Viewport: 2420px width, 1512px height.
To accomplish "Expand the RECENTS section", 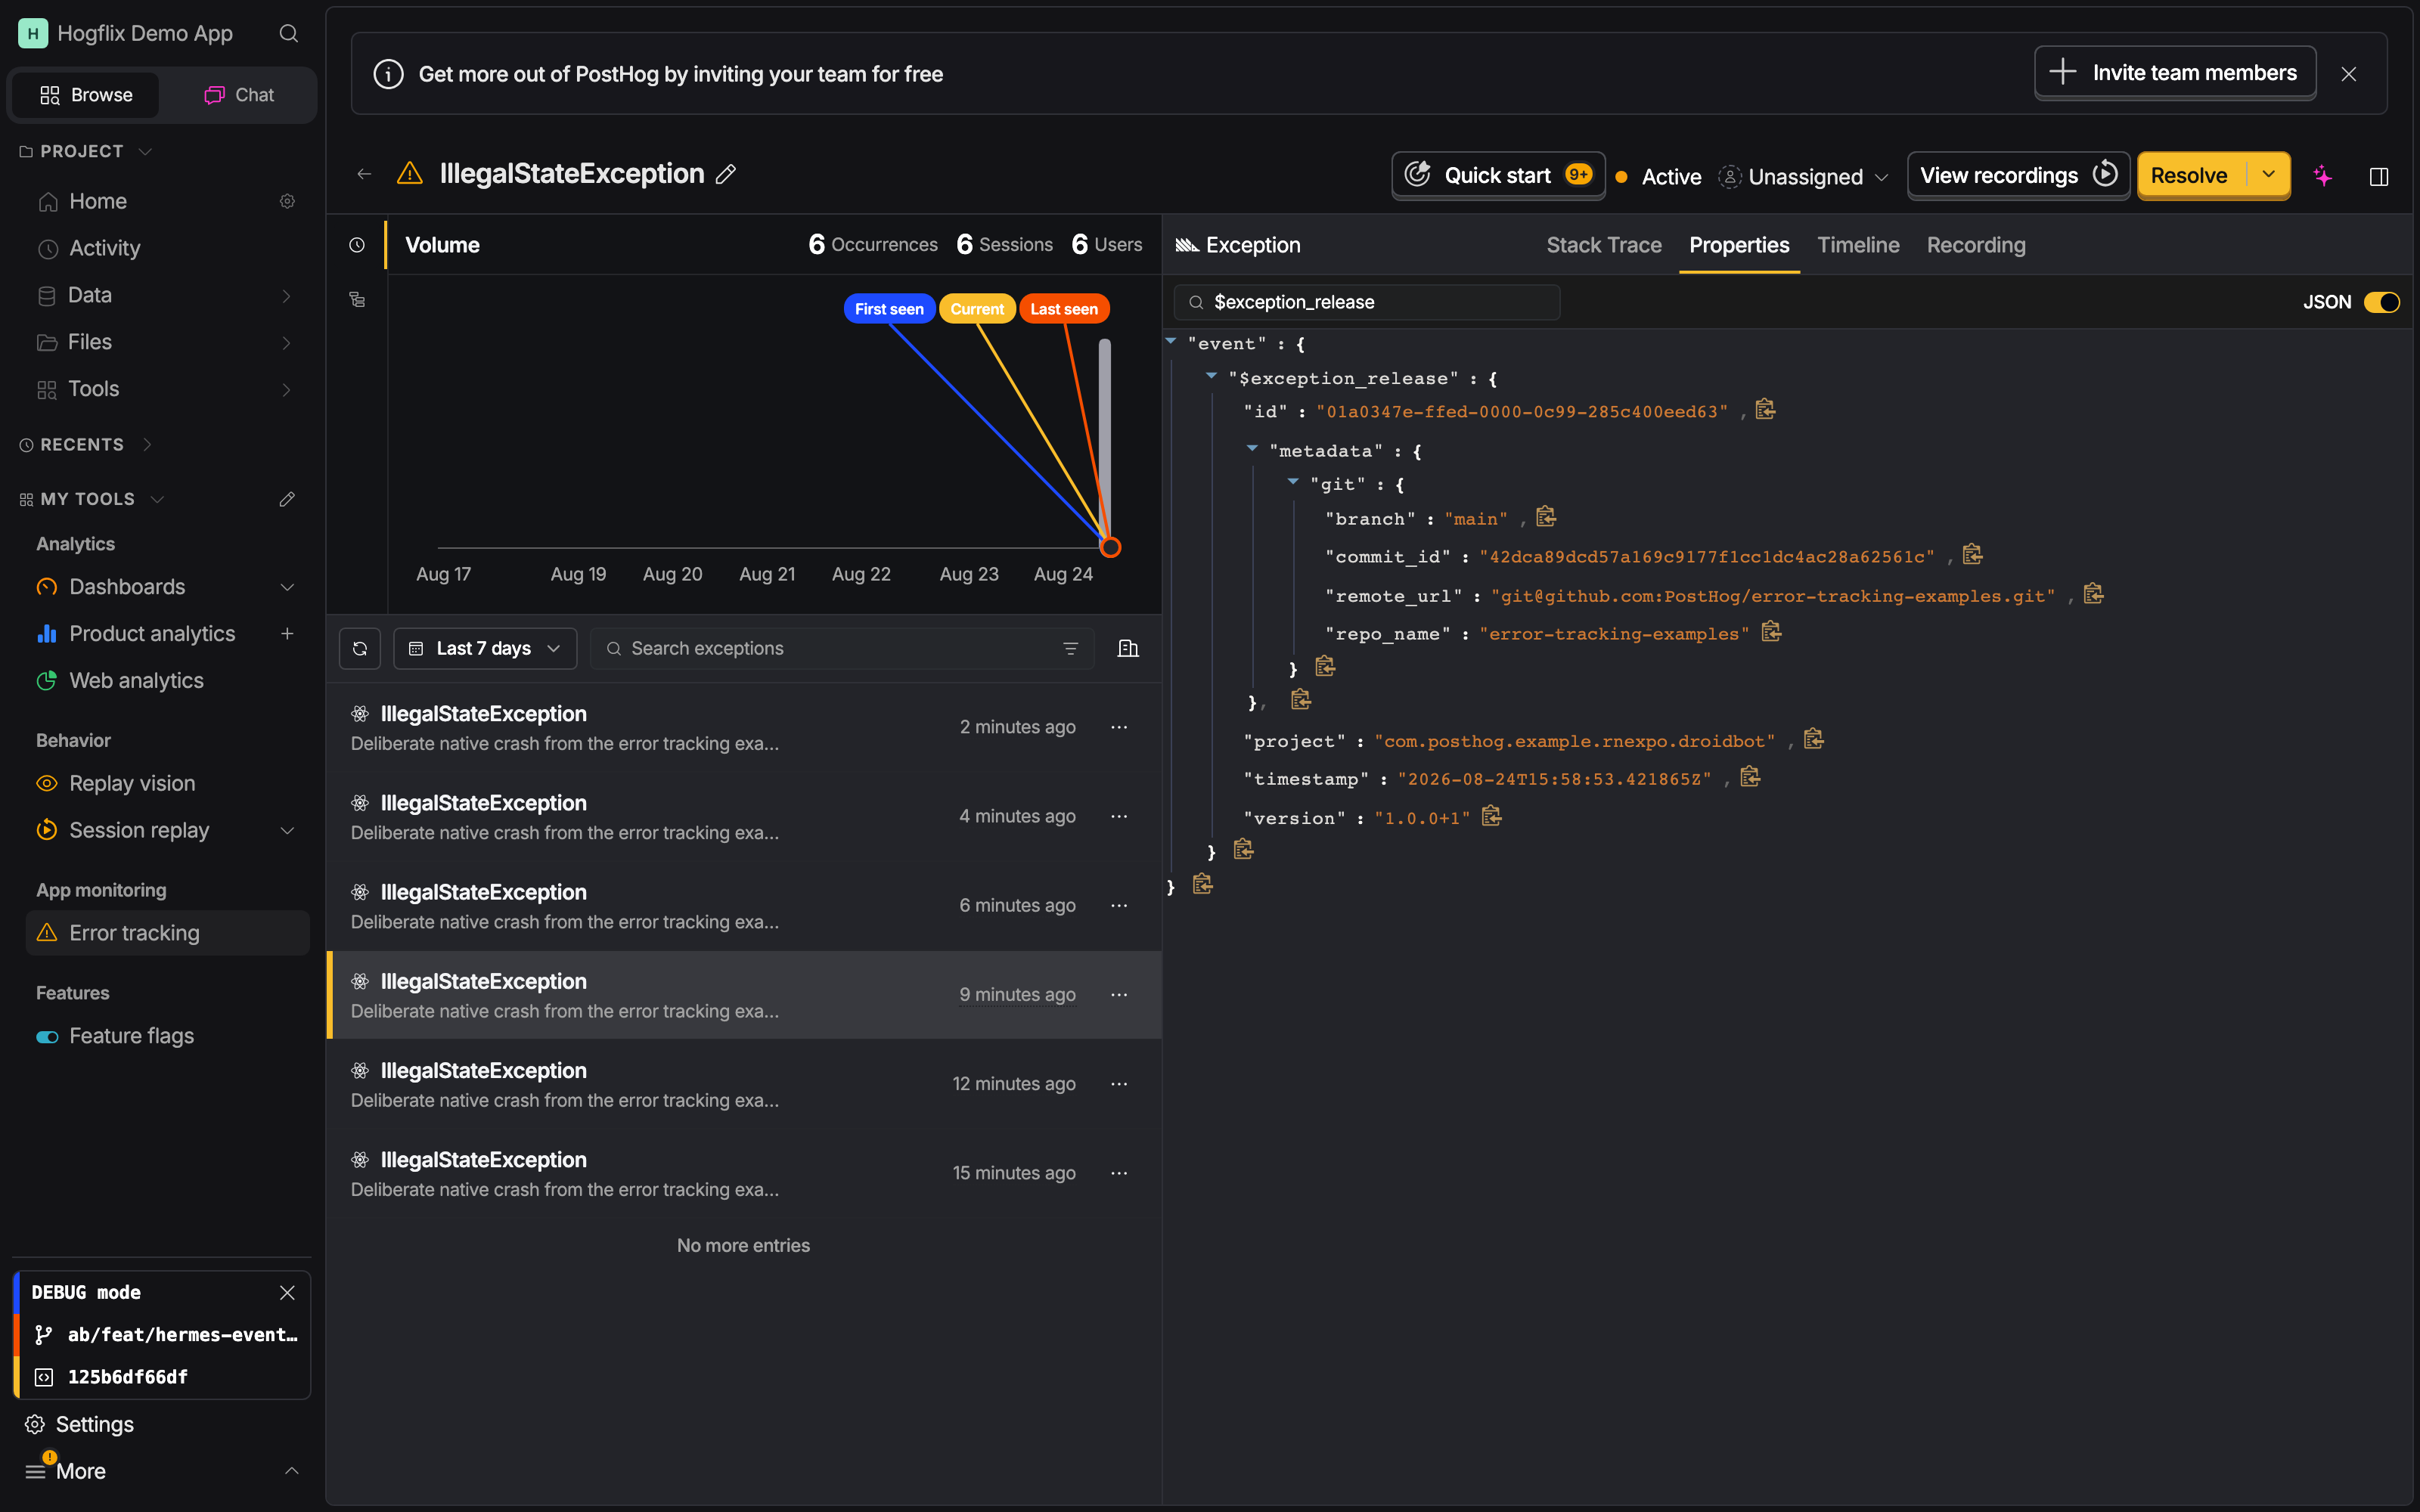I will [147, 444].
